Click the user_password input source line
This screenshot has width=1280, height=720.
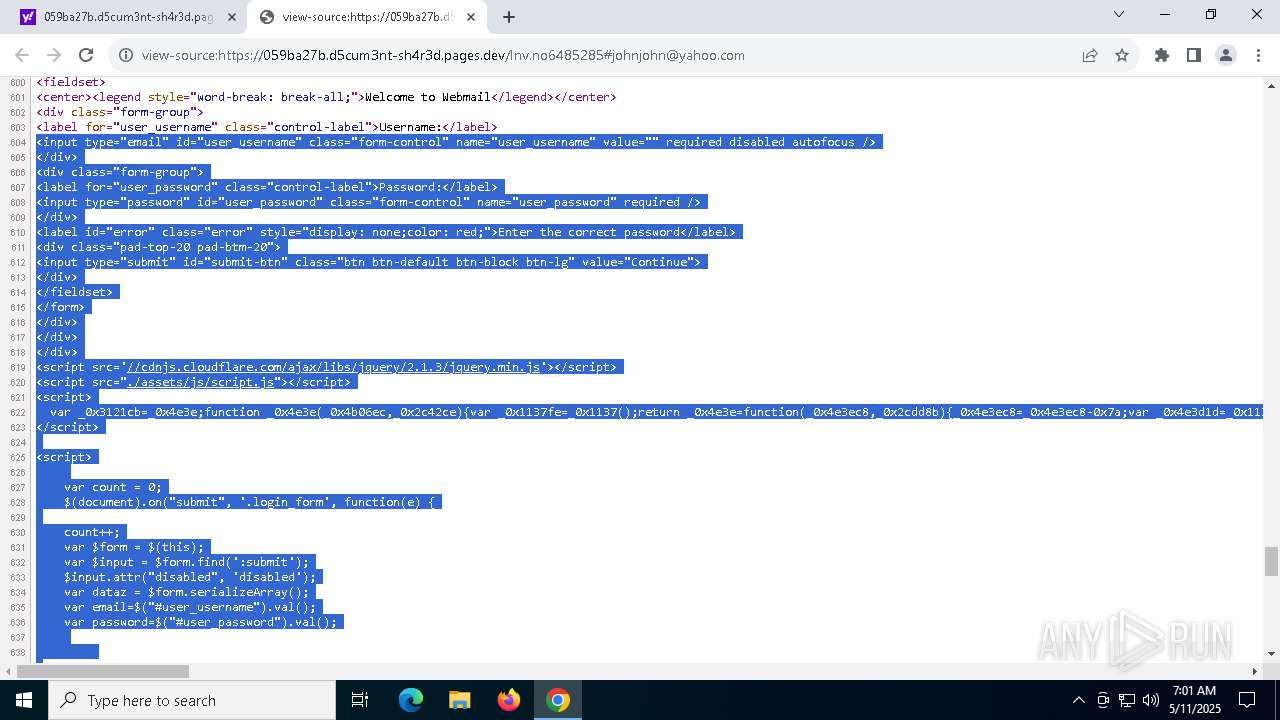[369, 202]
